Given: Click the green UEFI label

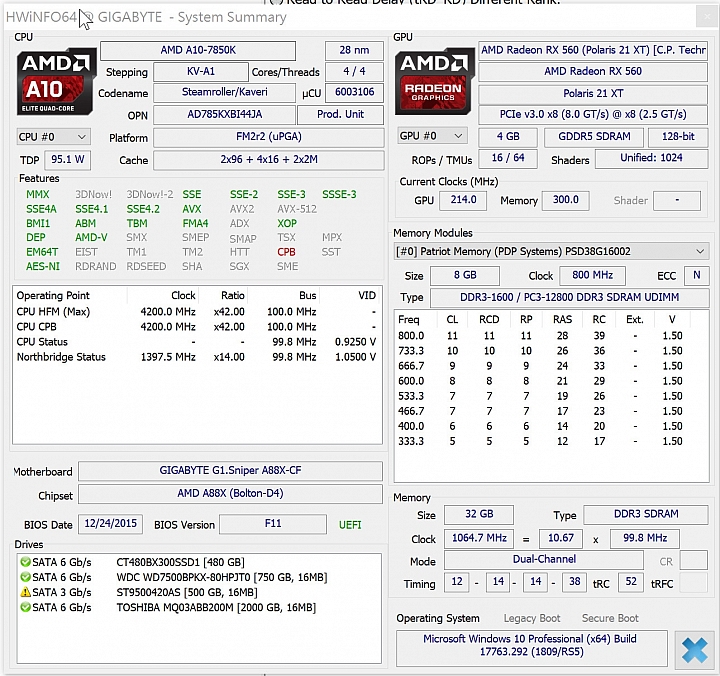Looking at the screenshot, I should click(350, 525).
